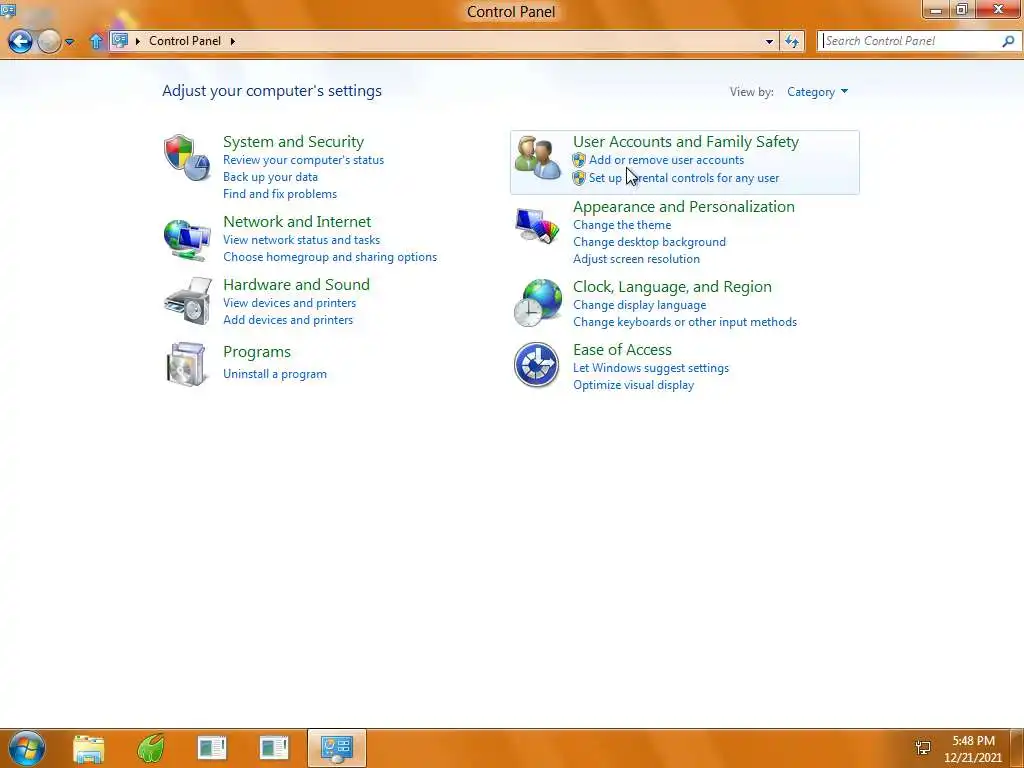Open the second document window taskbar icon
Viewport: 1024px width, 768px height.
point(274,748)
